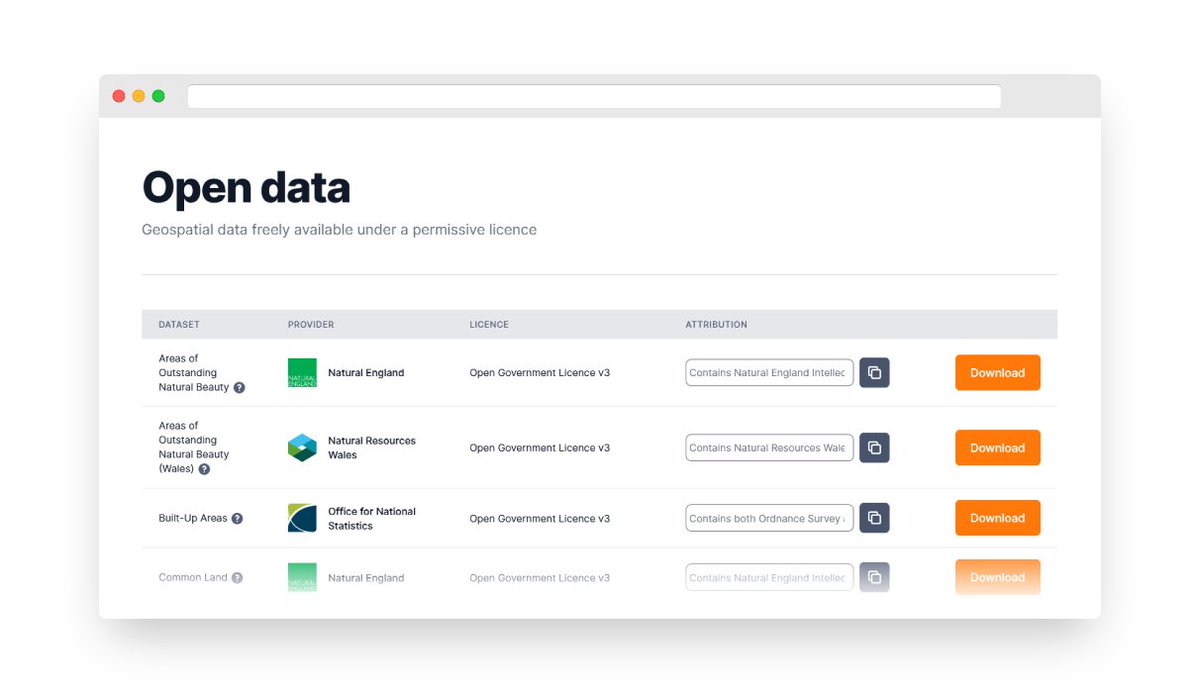Focus attribution field 'Contains Natural Resources Wale'
The image size is (1200, 693).
(x=769, y=448)
